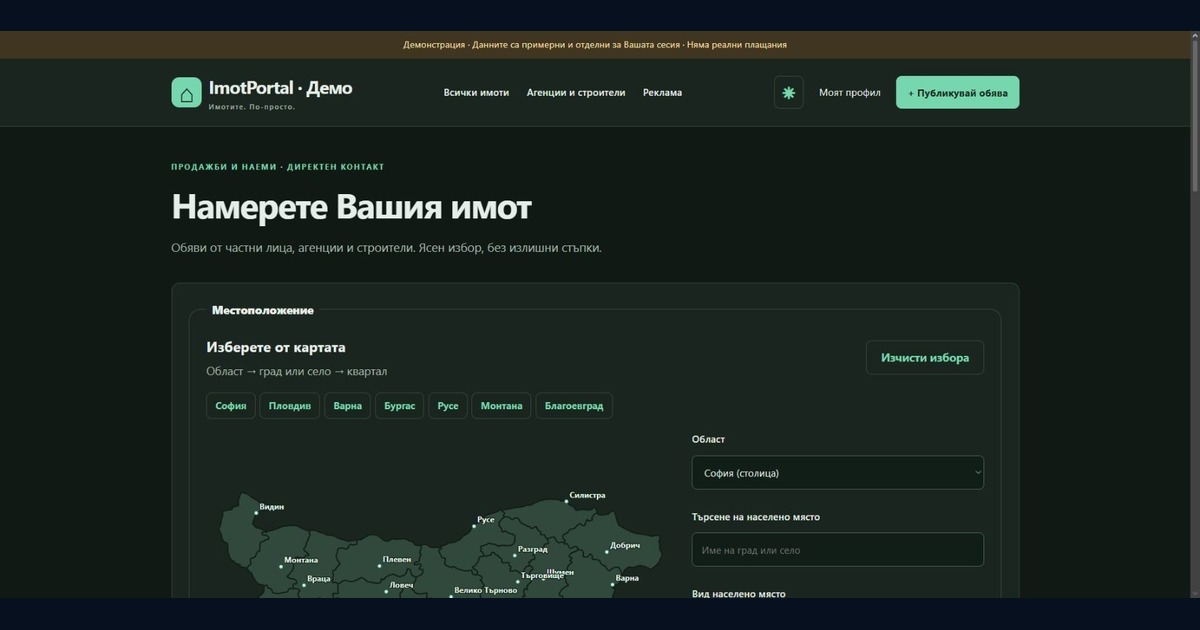Click the ПРОДАЖБИ И НАЕМИ tagline text
The image size is (1200, 630).
[278, 167]
